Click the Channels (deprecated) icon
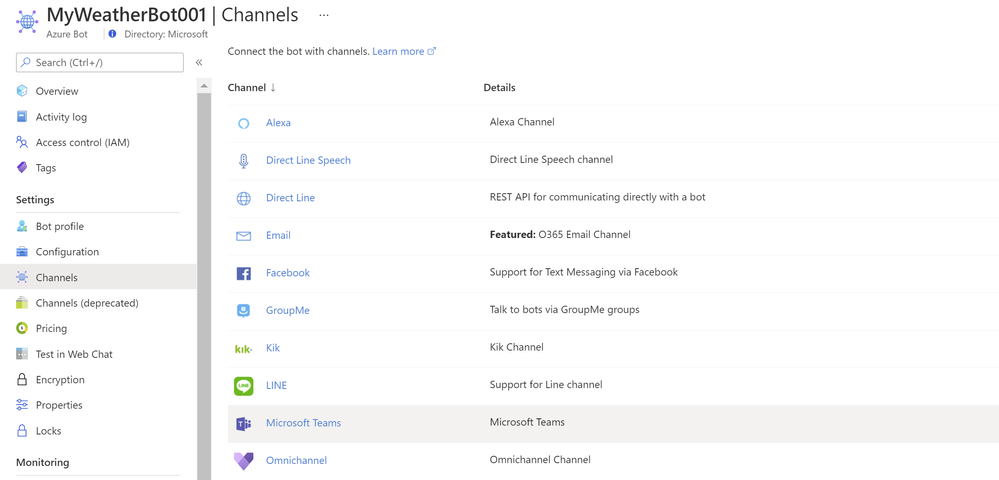The image size is (999, 480). [22, 303]
